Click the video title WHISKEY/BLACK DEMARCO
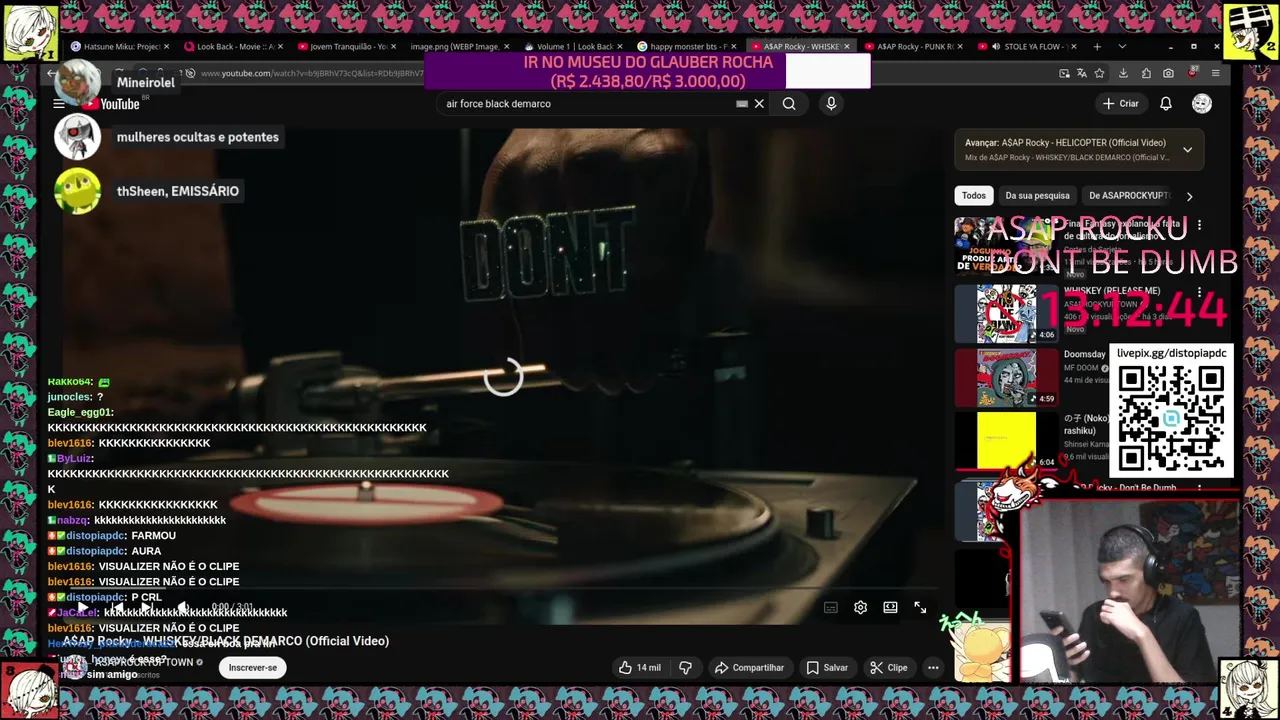 226,641
